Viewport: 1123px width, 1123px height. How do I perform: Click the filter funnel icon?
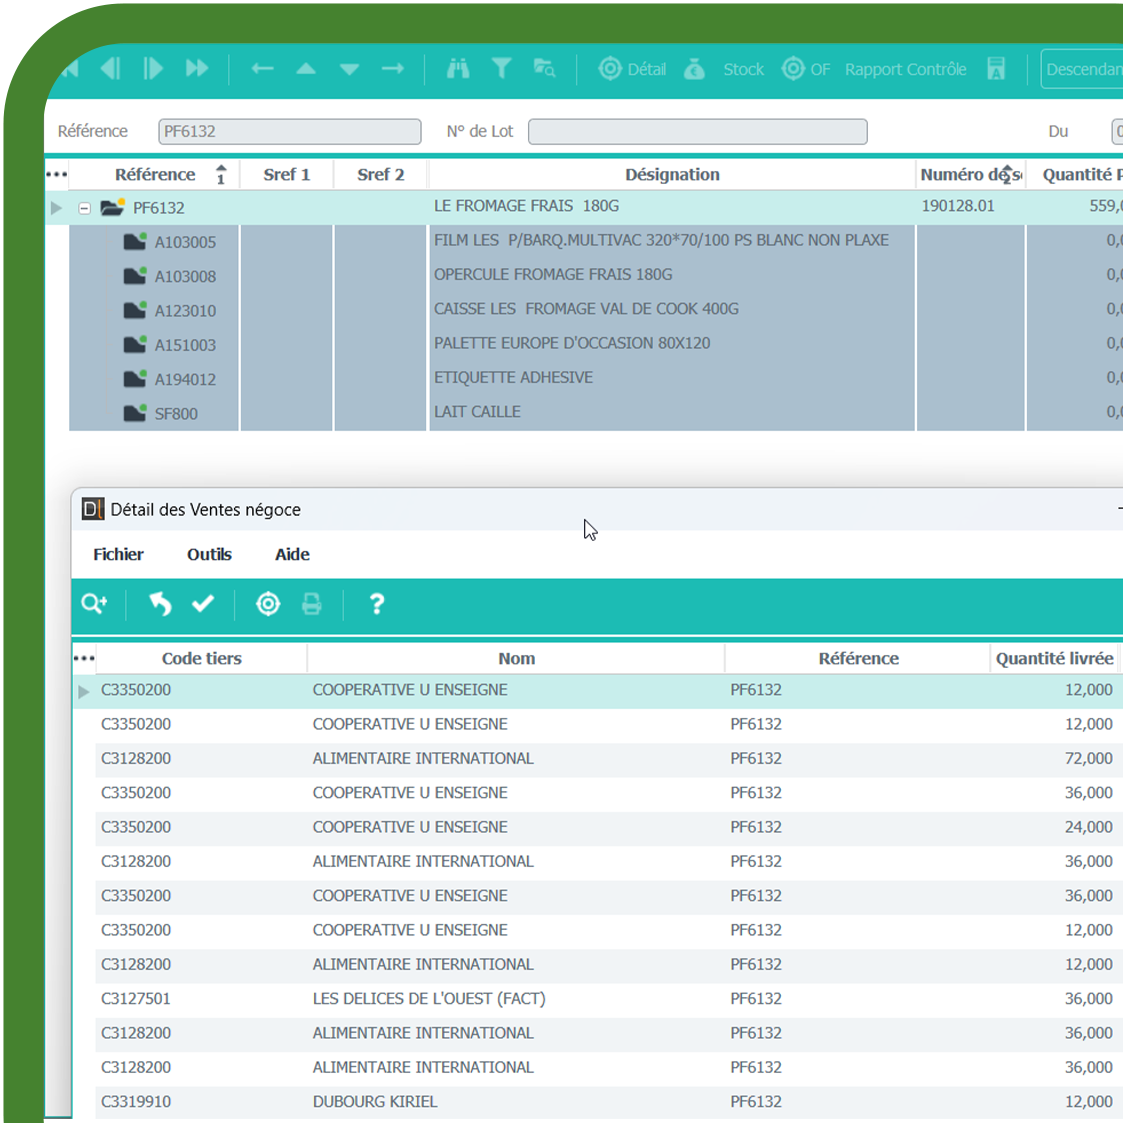pos(502,69)
